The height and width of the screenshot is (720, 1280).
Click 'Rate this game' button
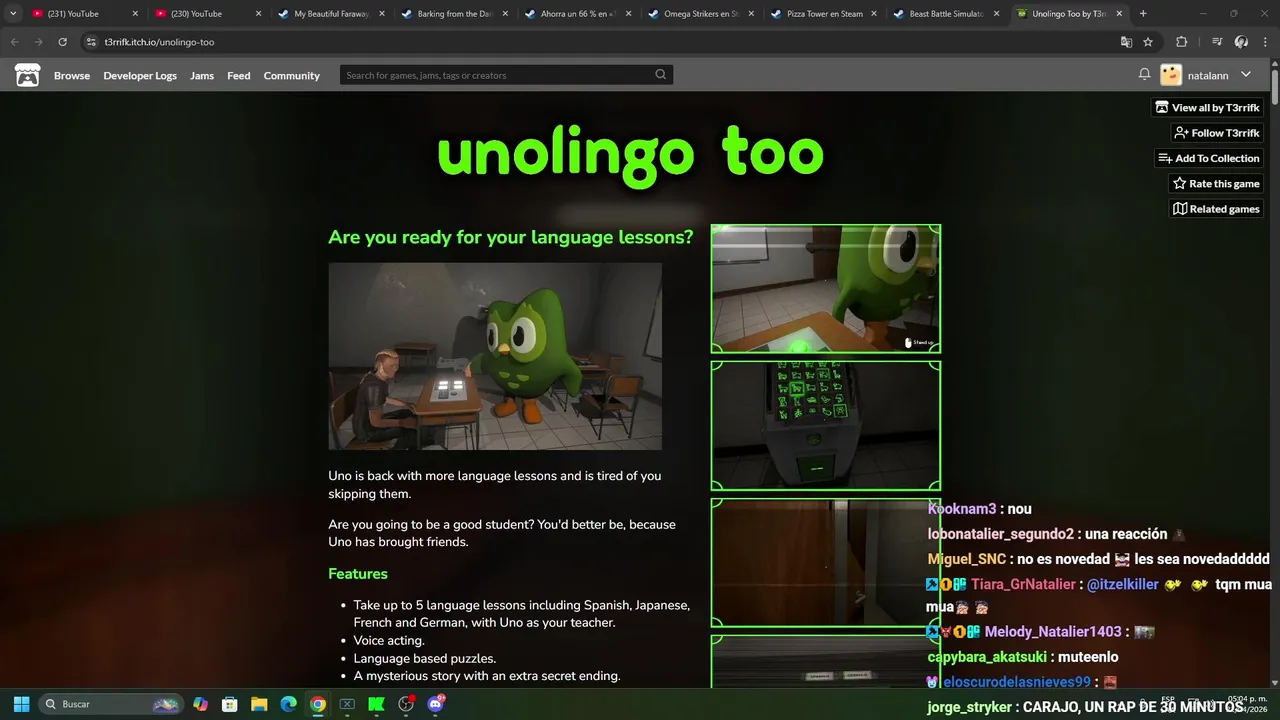[1216, 183]
